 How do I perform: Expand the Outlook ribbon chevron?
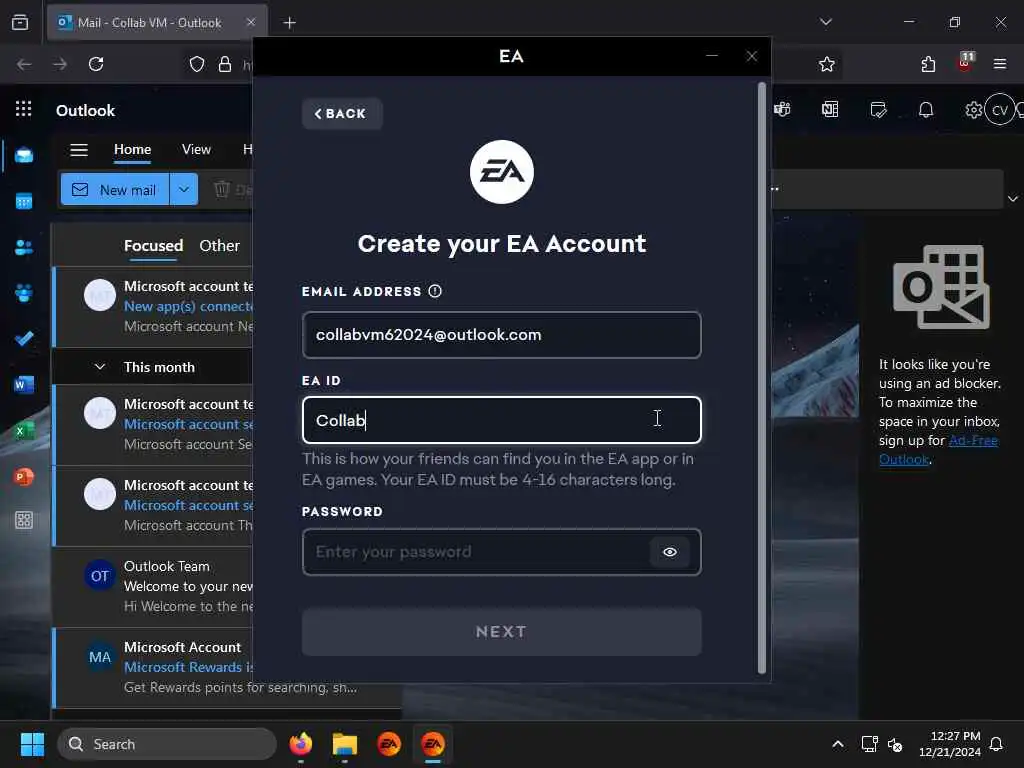coord(1012,199)
